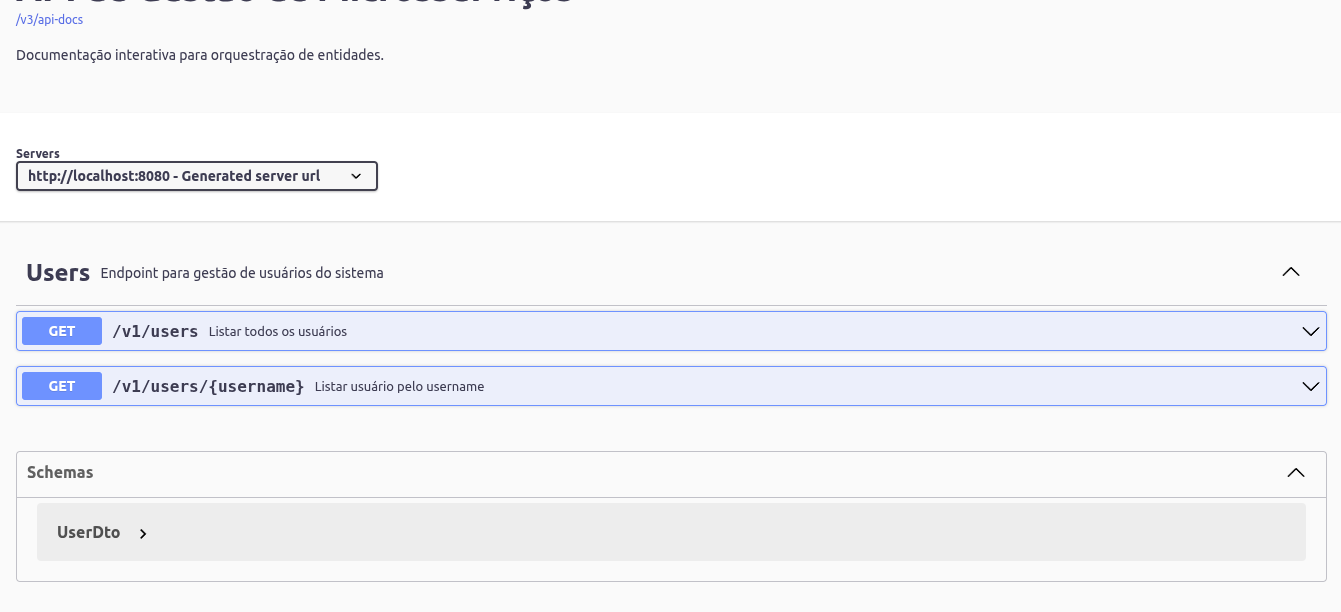Click the Users section heading
1341x612 pixels.
click(57, 271)
